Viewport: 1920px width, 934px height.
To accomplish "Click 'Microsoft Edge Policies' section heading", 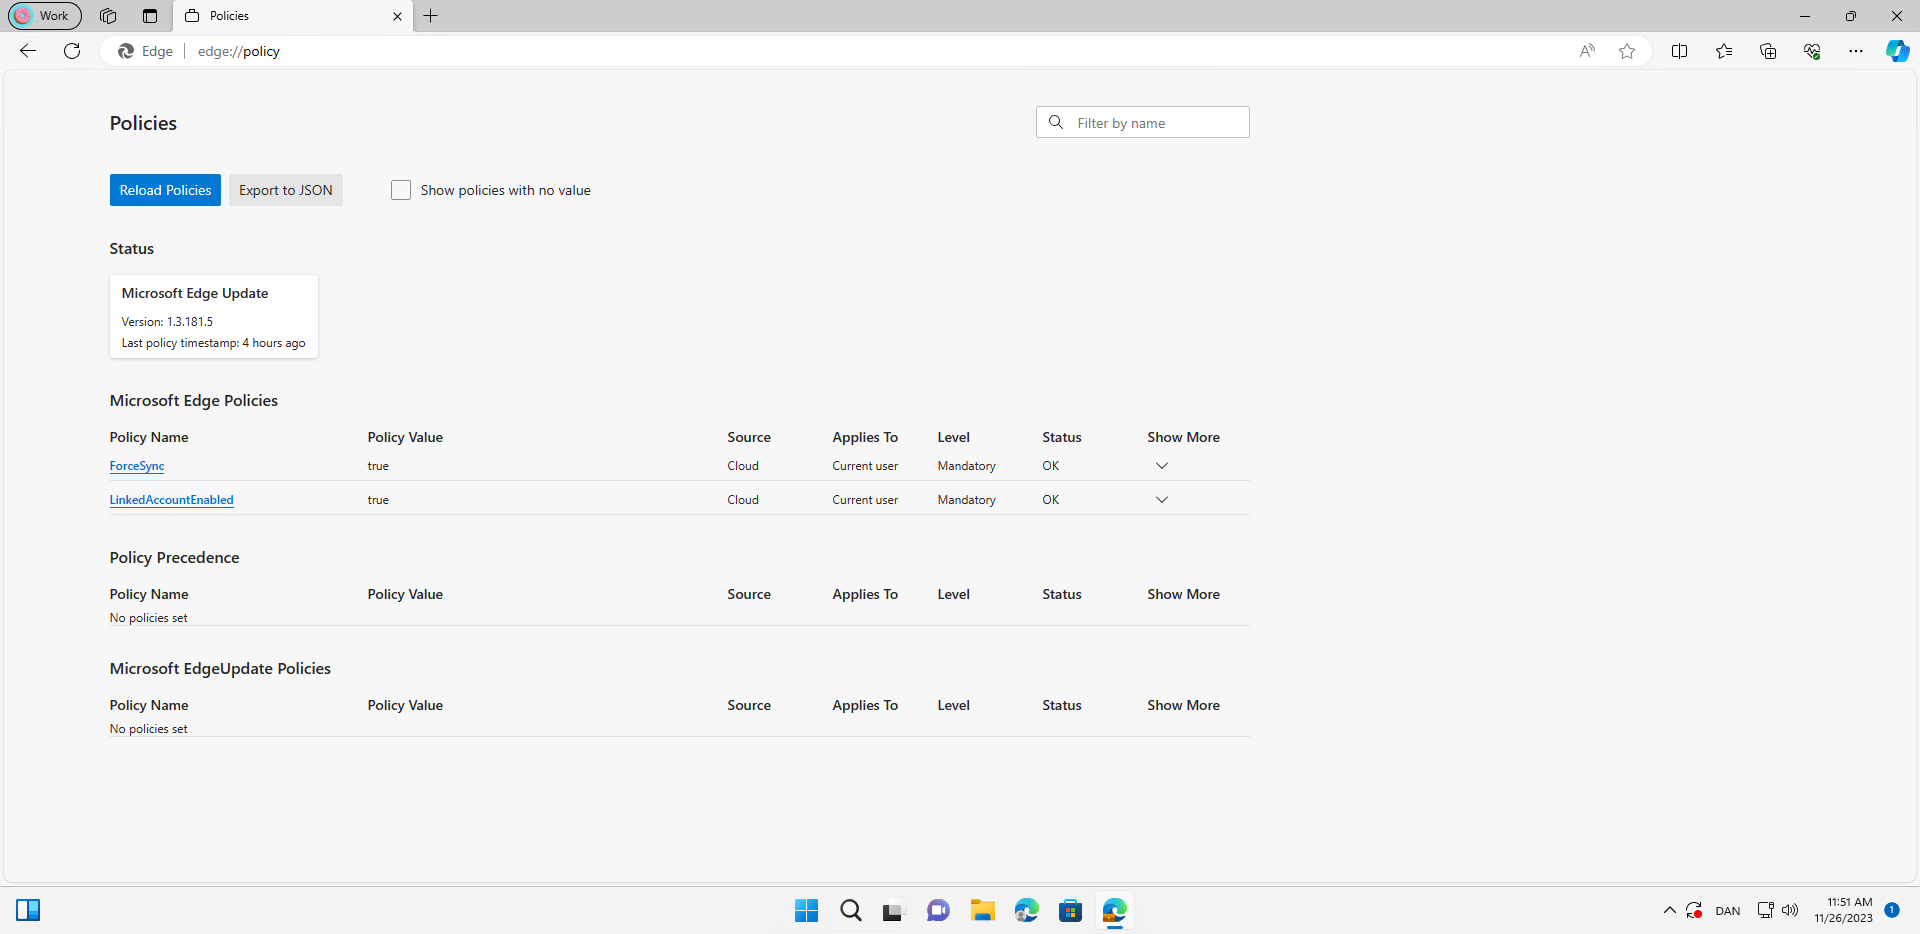I will [x=194, y=400].
